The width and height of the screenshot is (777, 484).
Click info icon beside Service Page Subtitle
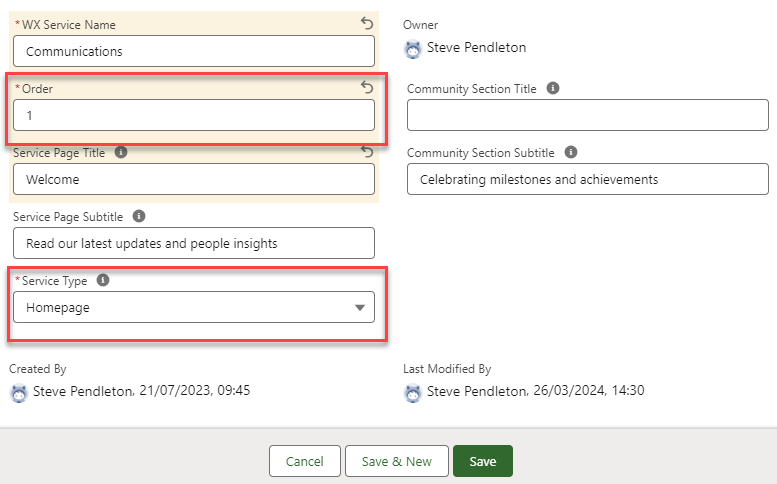point(139,216)
